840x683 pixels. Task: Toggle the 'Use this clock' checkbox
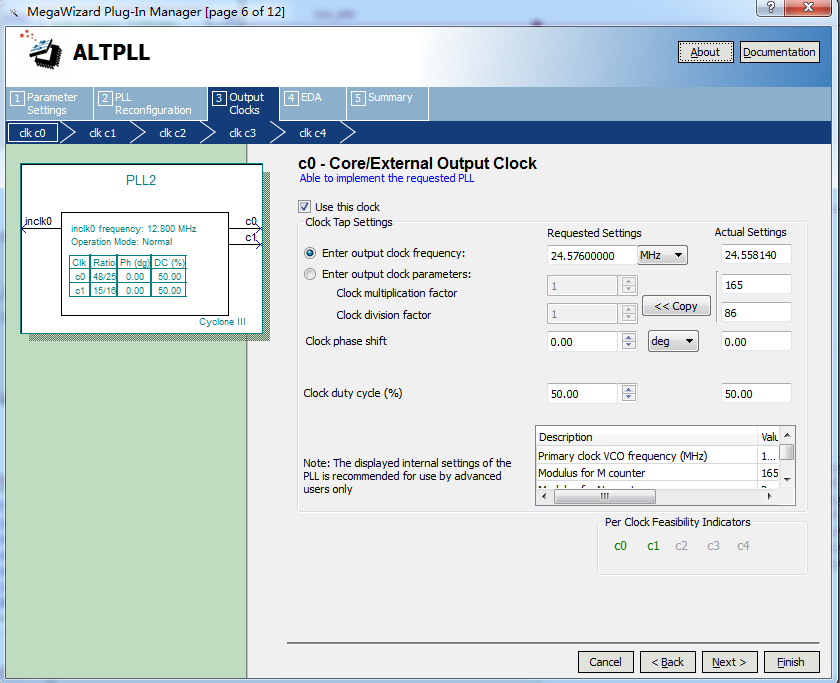pos(304,206)
